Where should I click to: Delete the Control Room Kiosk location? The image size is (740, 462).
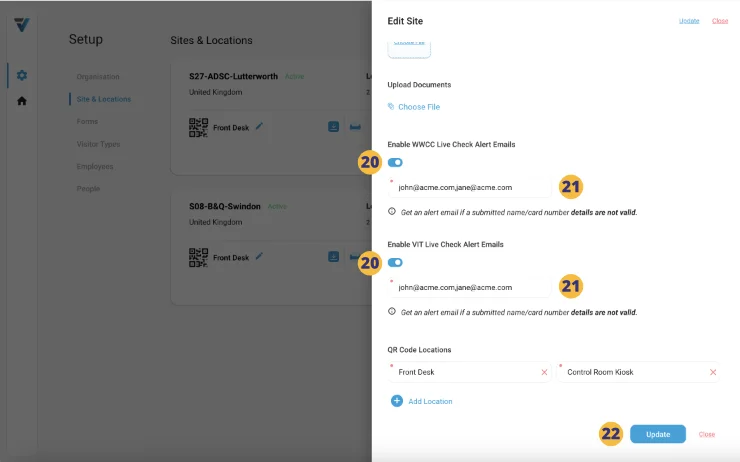pos(713,372)
